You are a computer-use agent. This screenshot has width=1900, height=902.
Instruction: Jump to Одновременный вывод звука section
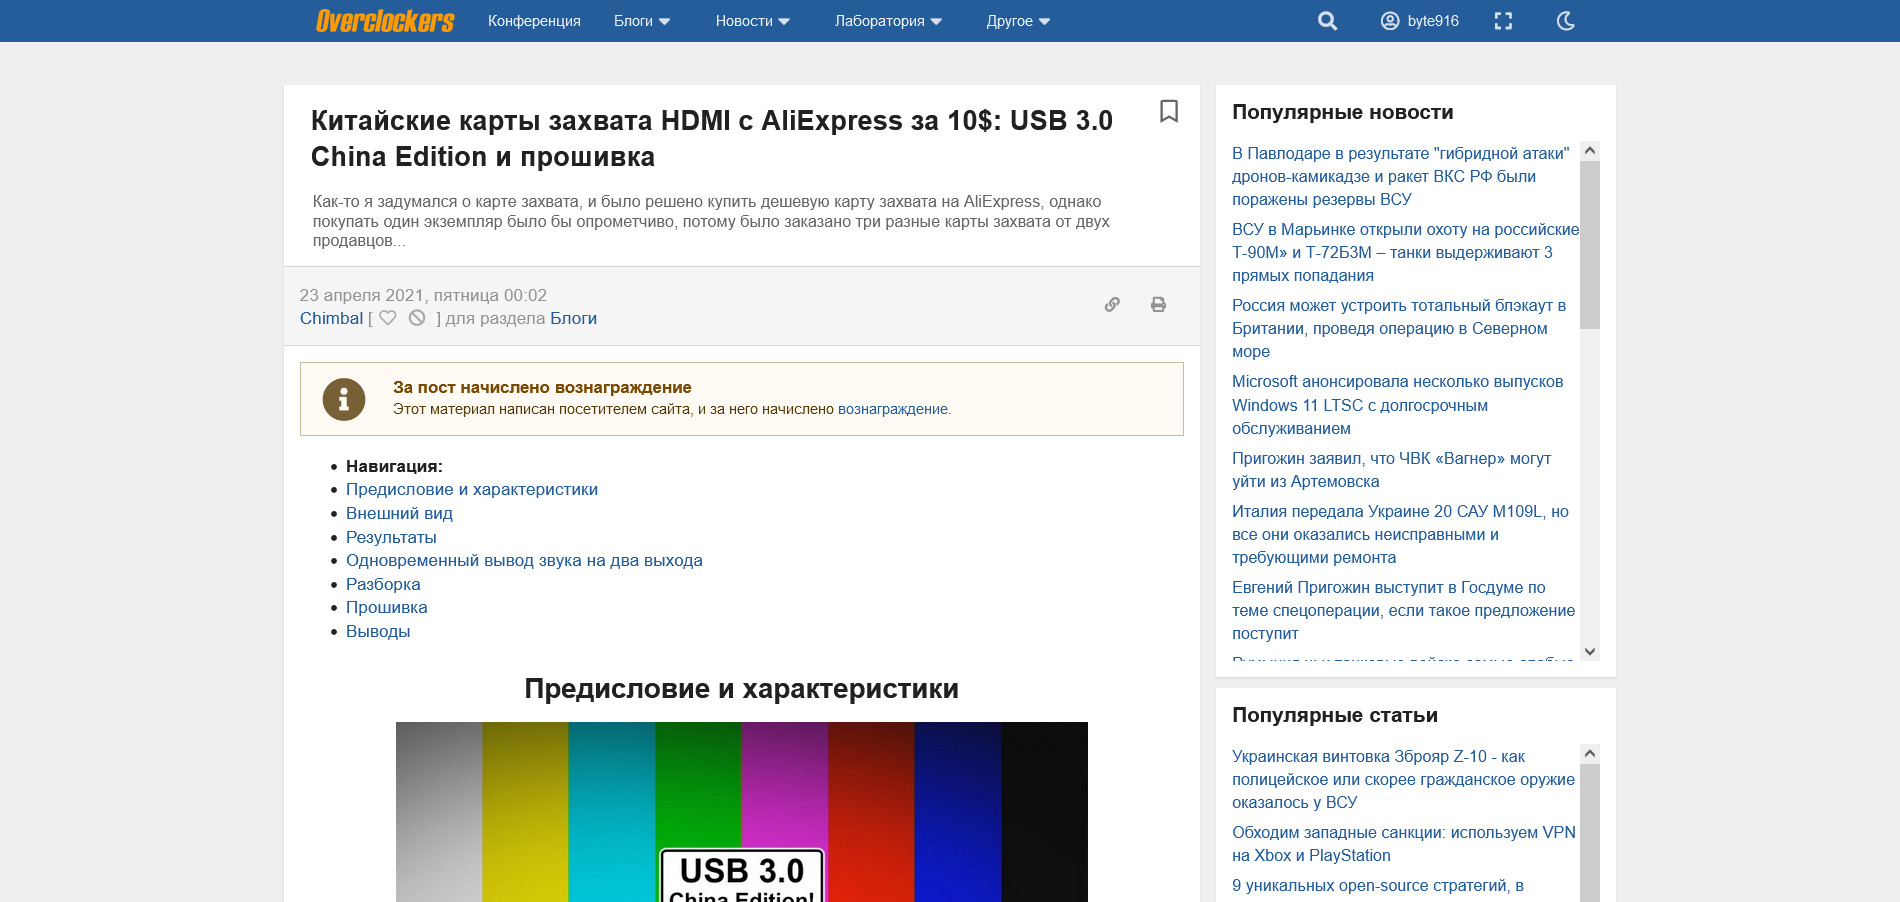point(524,560)
